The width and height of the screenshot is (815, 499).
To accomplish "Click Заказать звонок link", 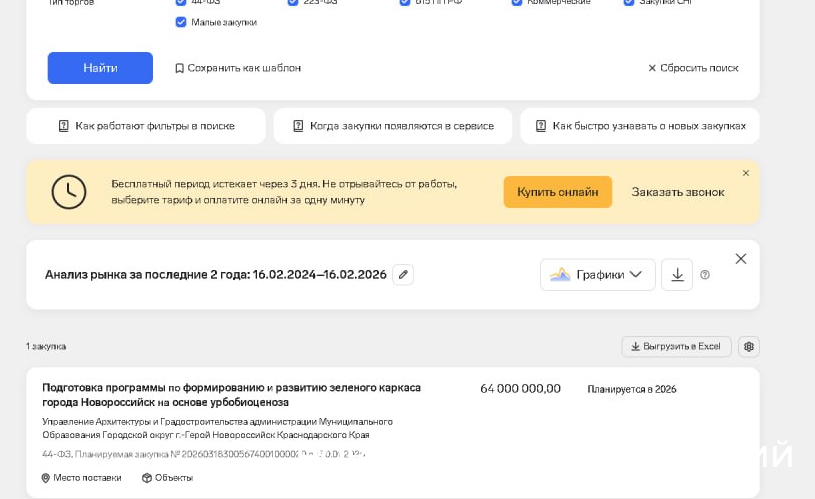I will [677, 192].
